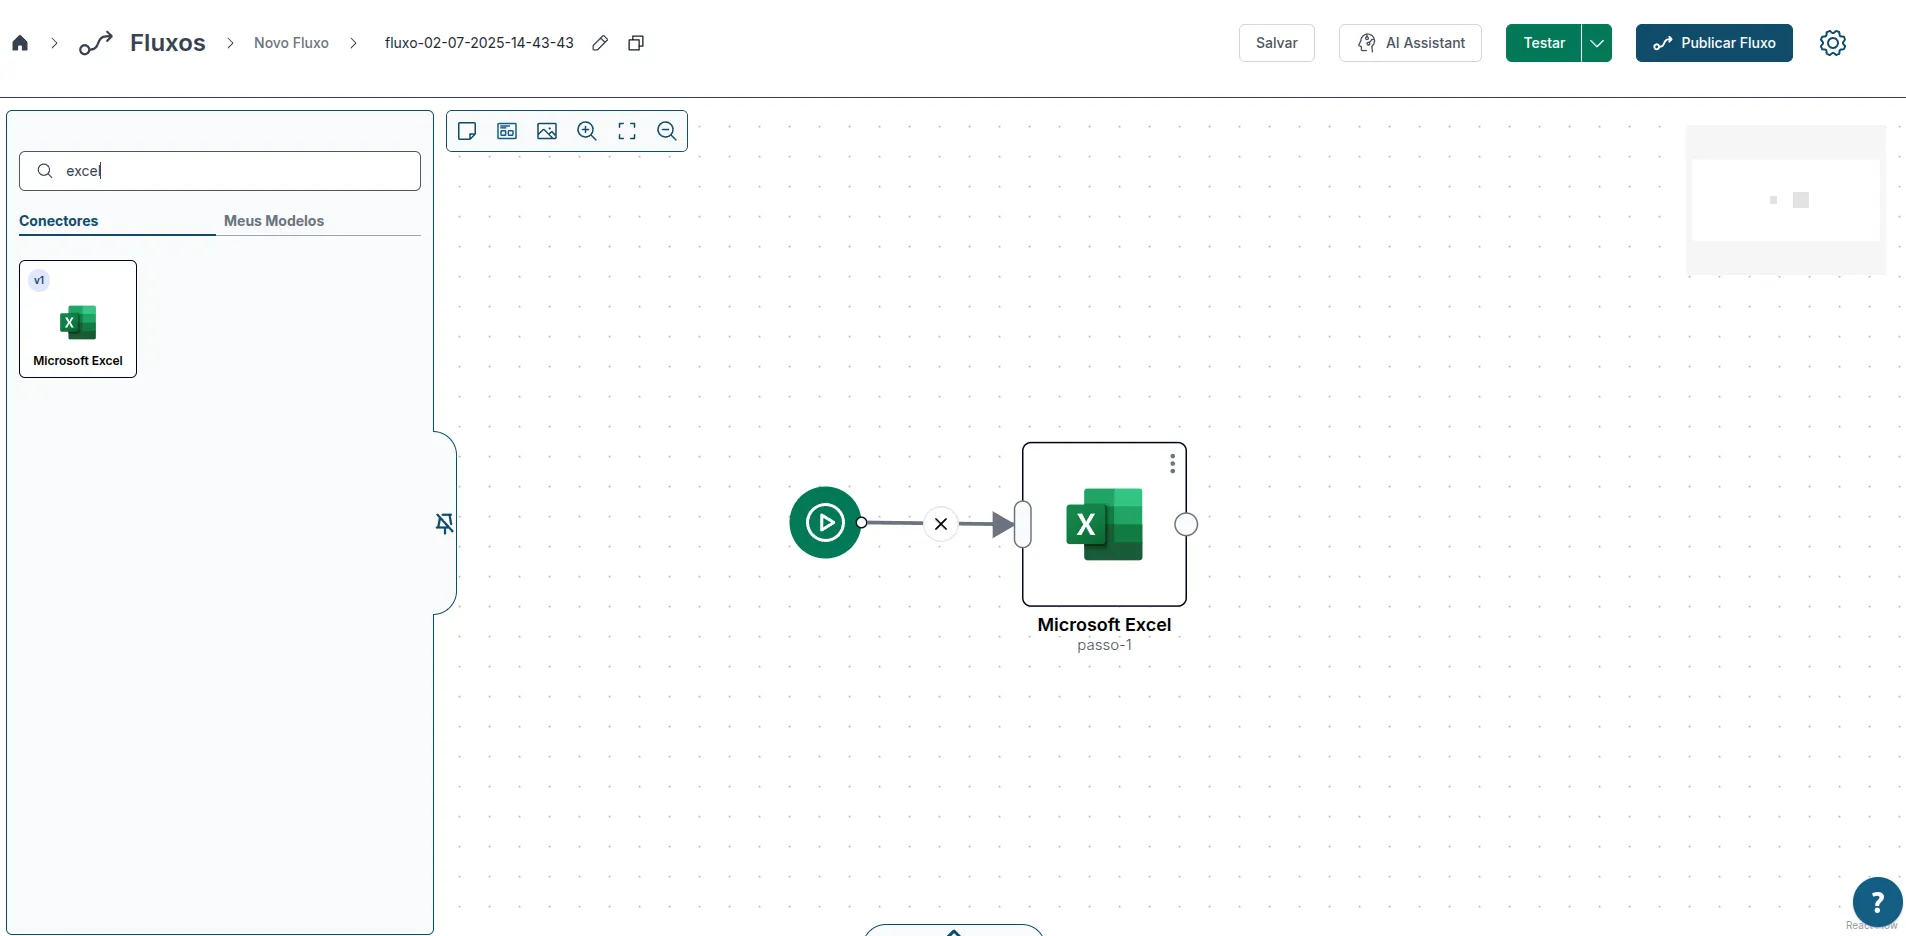Expand the Testar dropdown arrow
Screen dimensions: 1906x936
[x=1597, y=43]
